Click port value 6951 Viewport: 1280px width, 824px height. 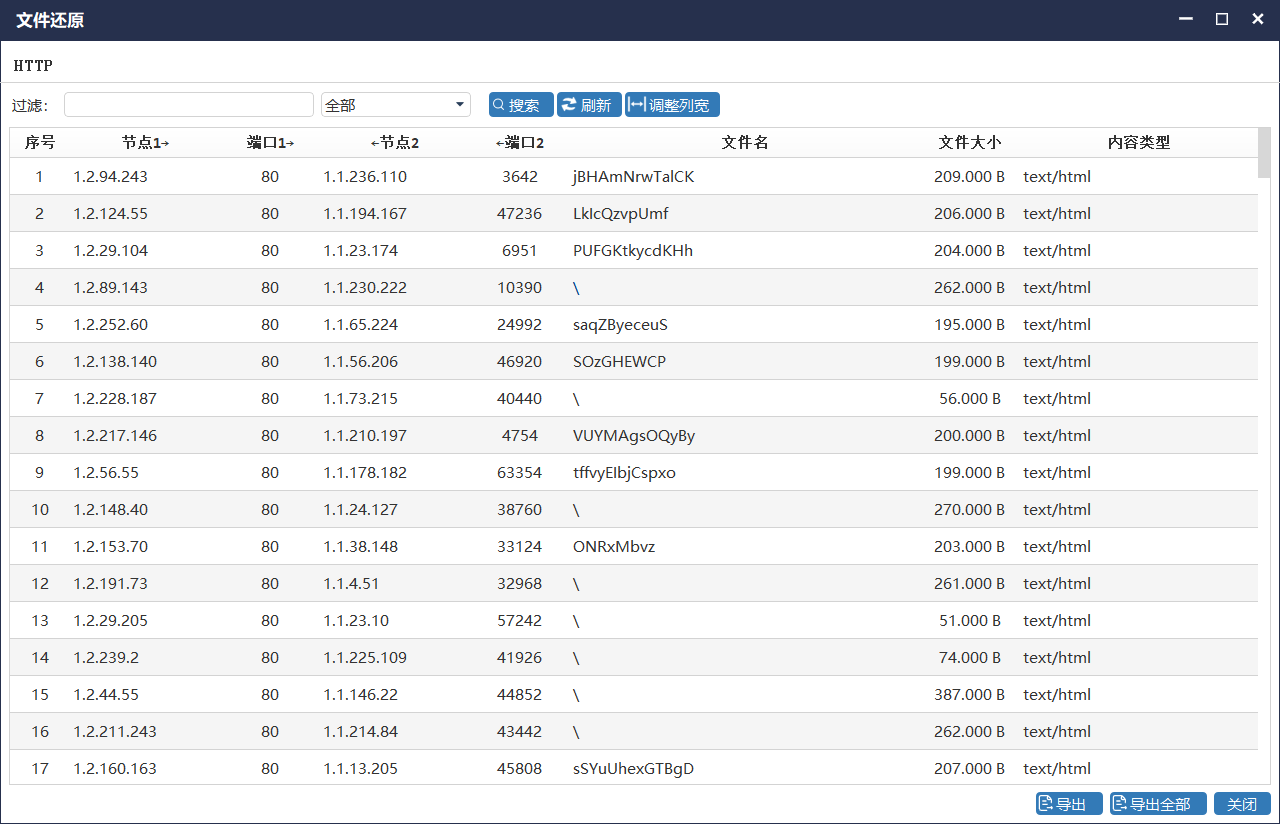(520, 251)
